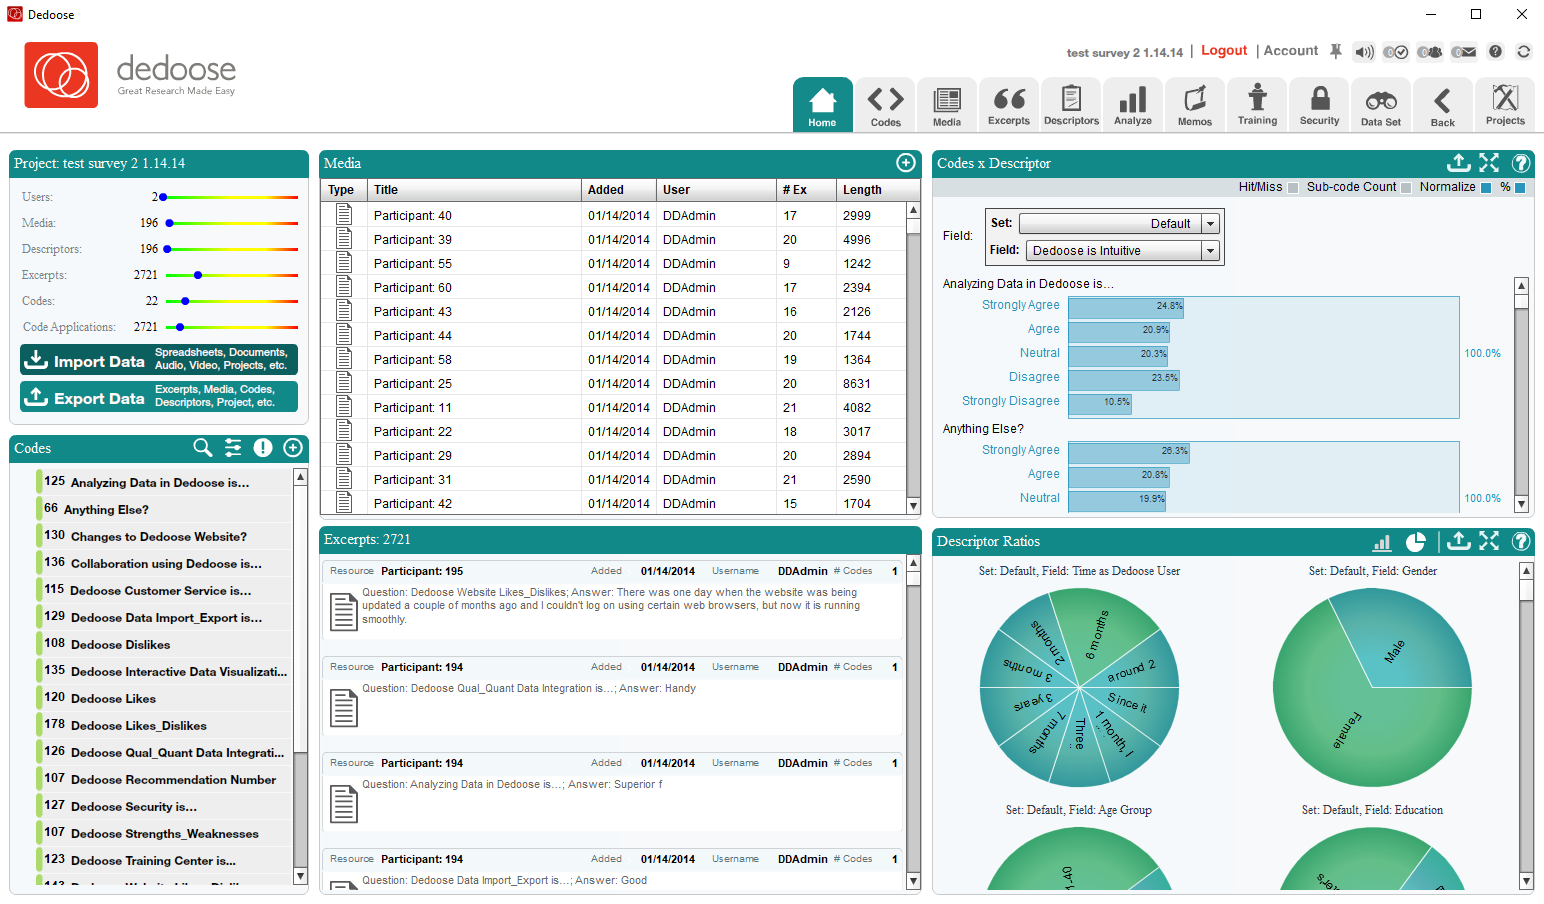
Task: Open the Participant: 195 excerpt document icon
Action: (343, 611)
